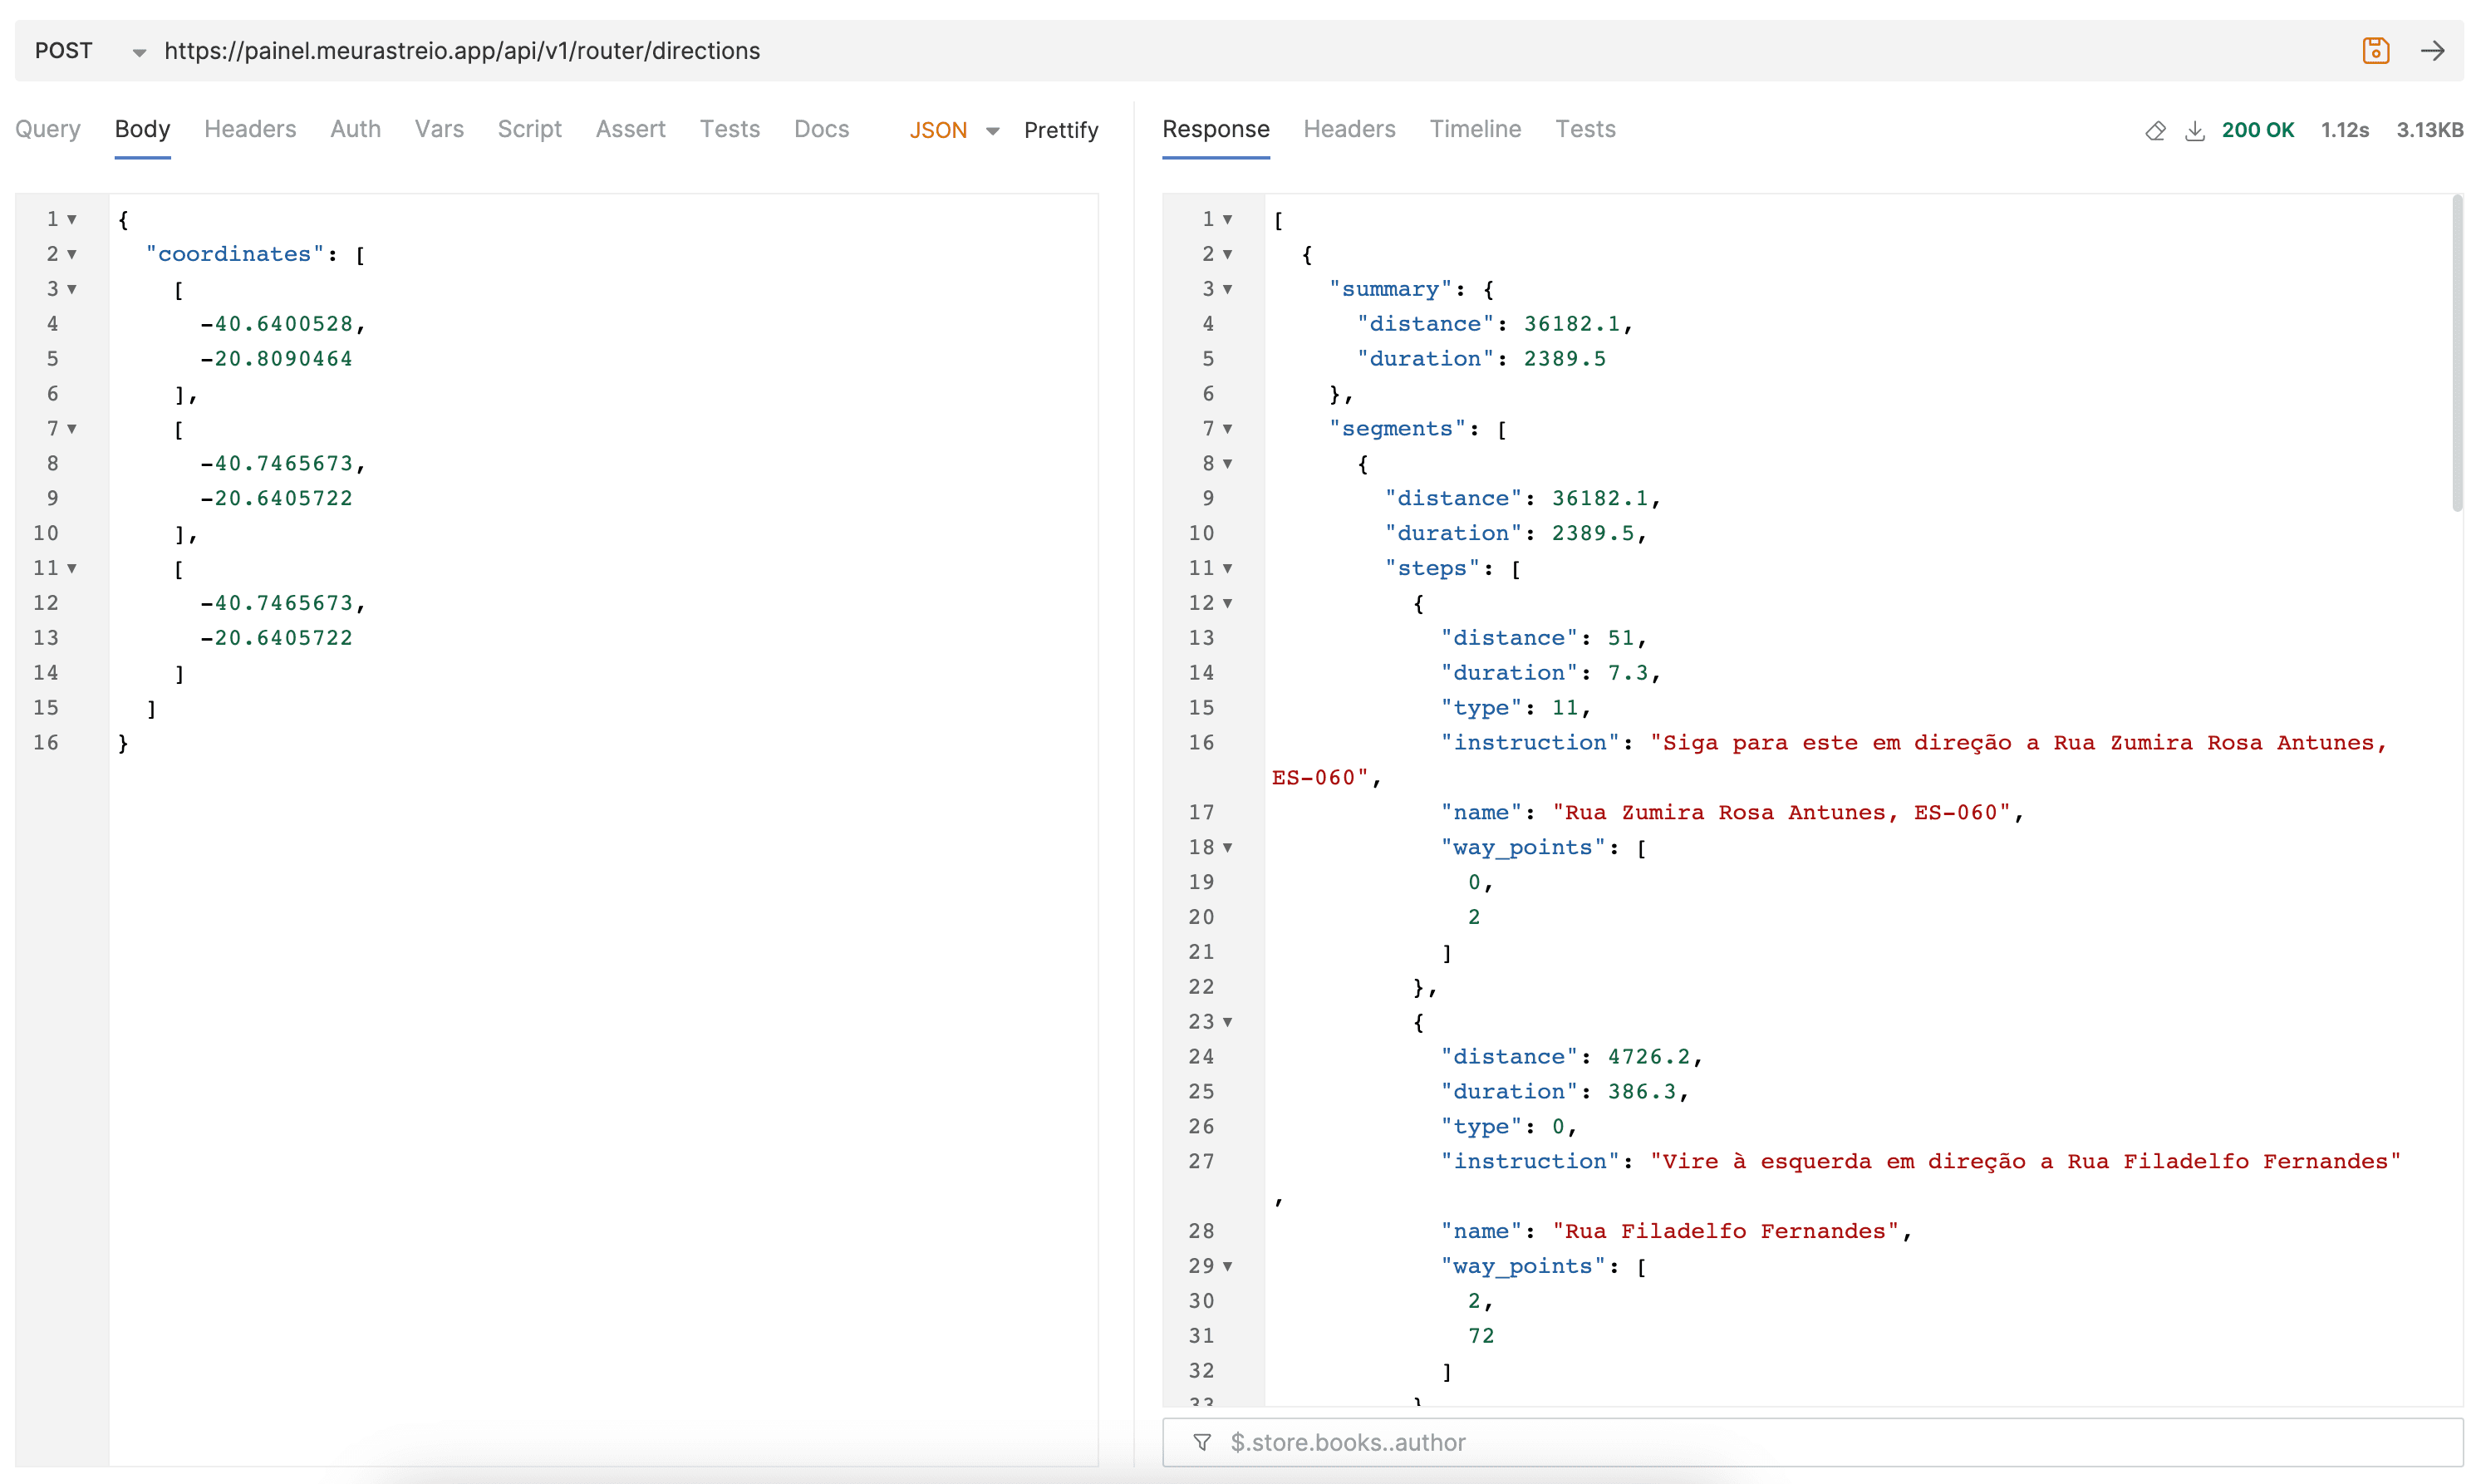This screenshot has height=1484, width=2481.
Task: Clear the response with the eraser icon
Action: coord(2155,130)
